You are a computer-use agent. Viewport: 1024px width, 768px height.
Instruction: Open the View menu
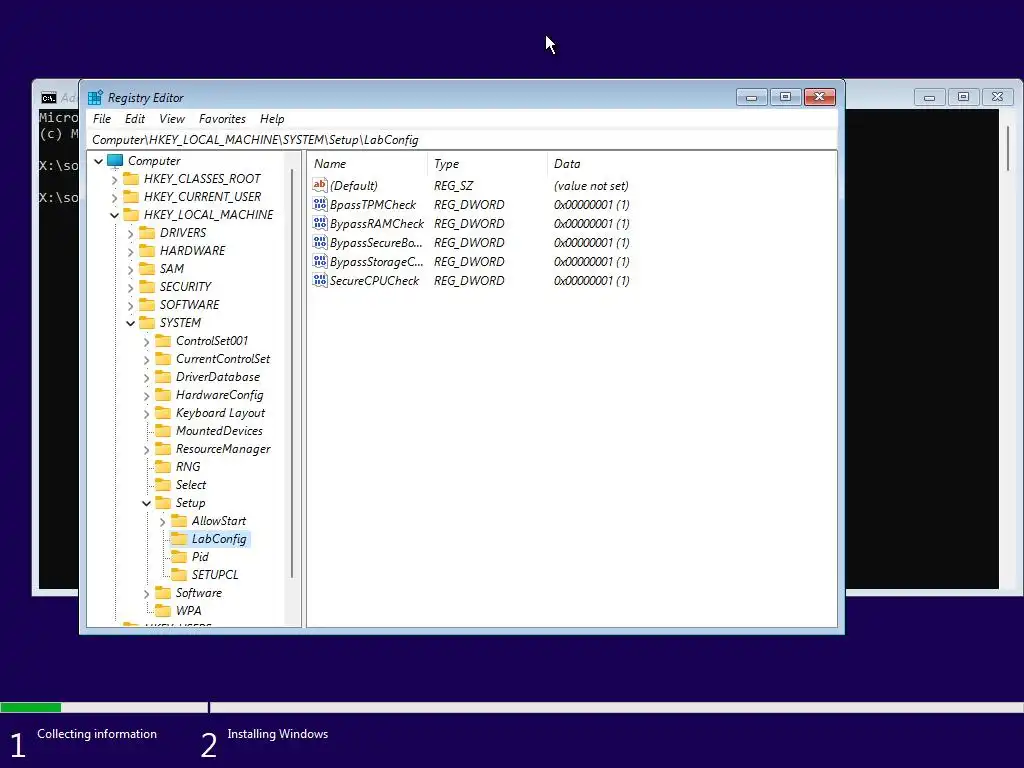click(x=172, y=119)
